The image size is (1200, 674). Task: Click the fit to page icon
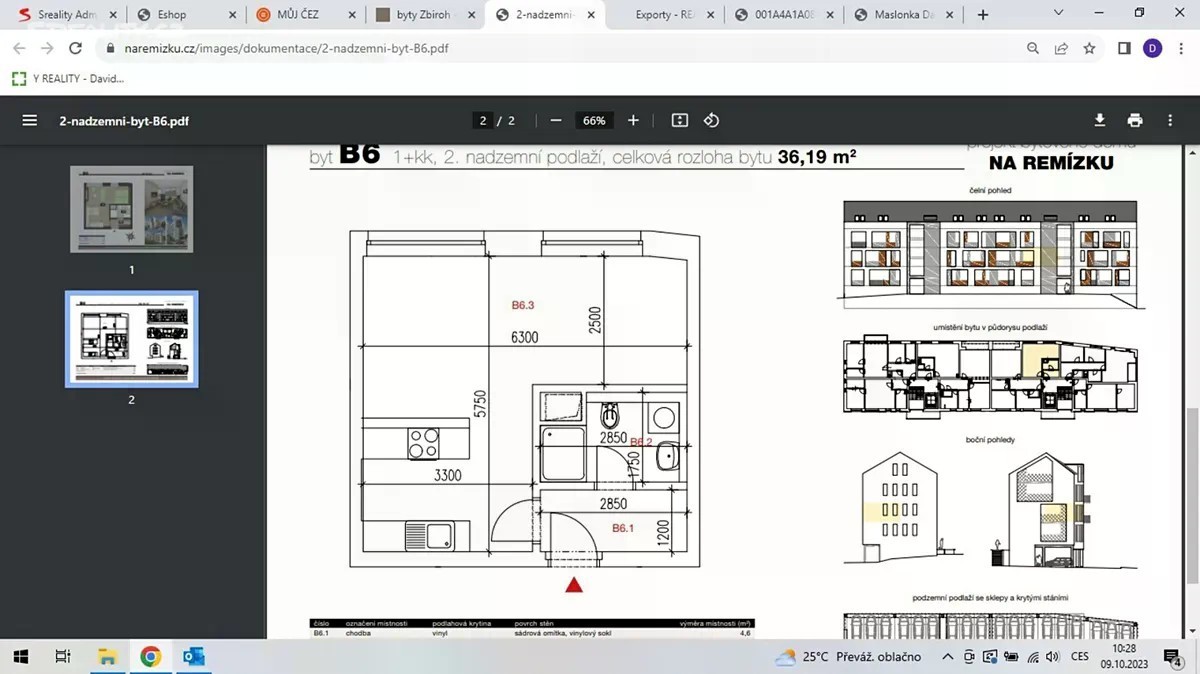click(680, 120)
